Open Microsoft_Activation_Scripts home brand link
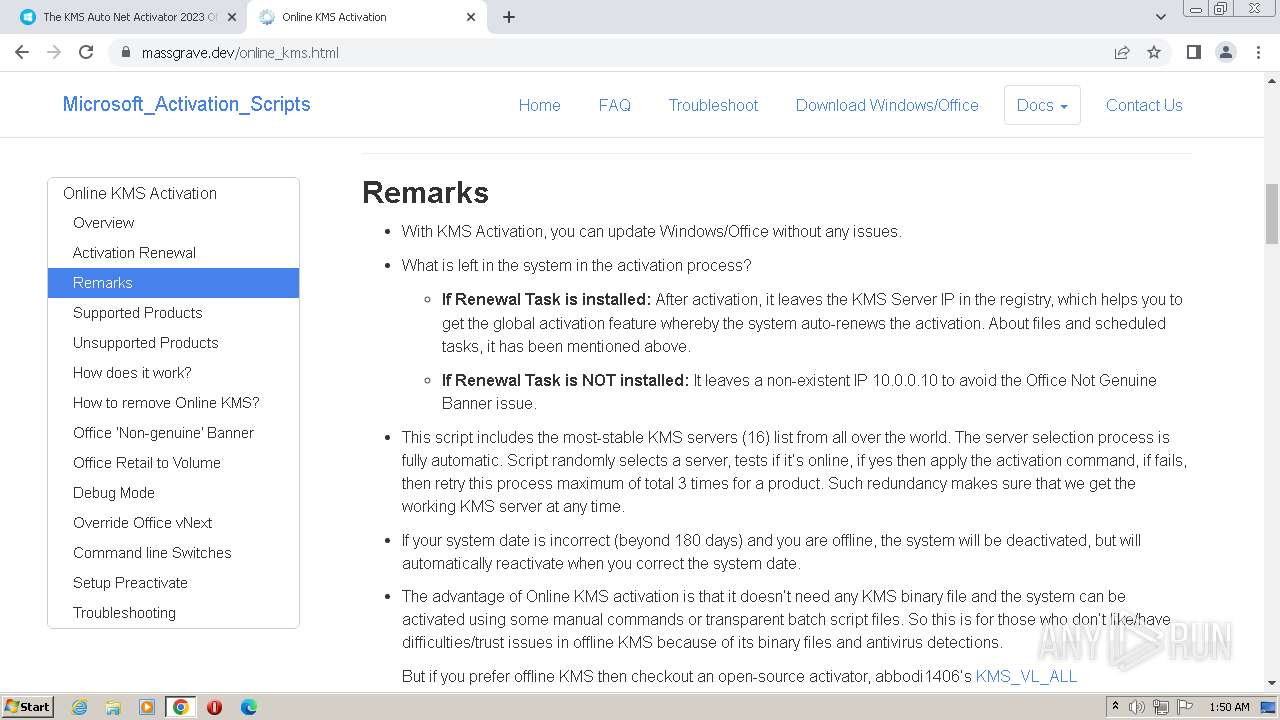1280x720 pixels. (186, 104)
